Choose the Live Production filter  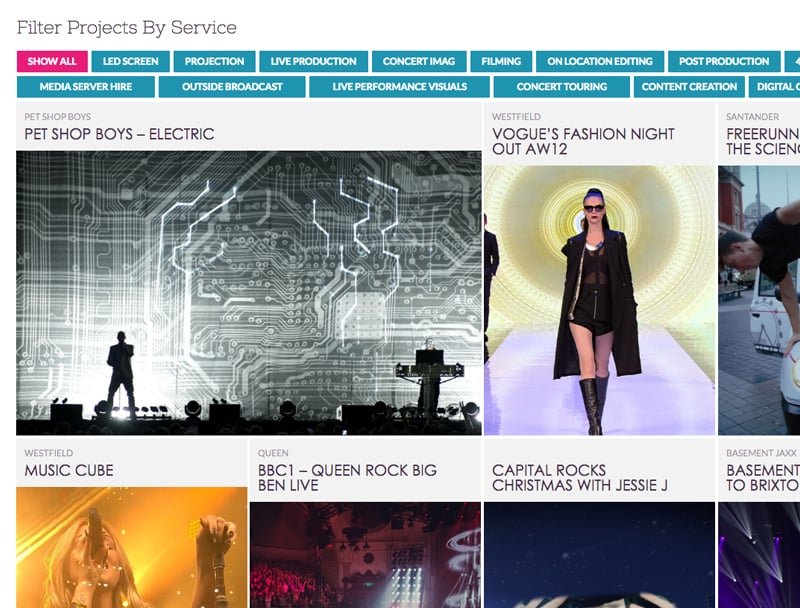pyautogui.click(x=313, y=62)
